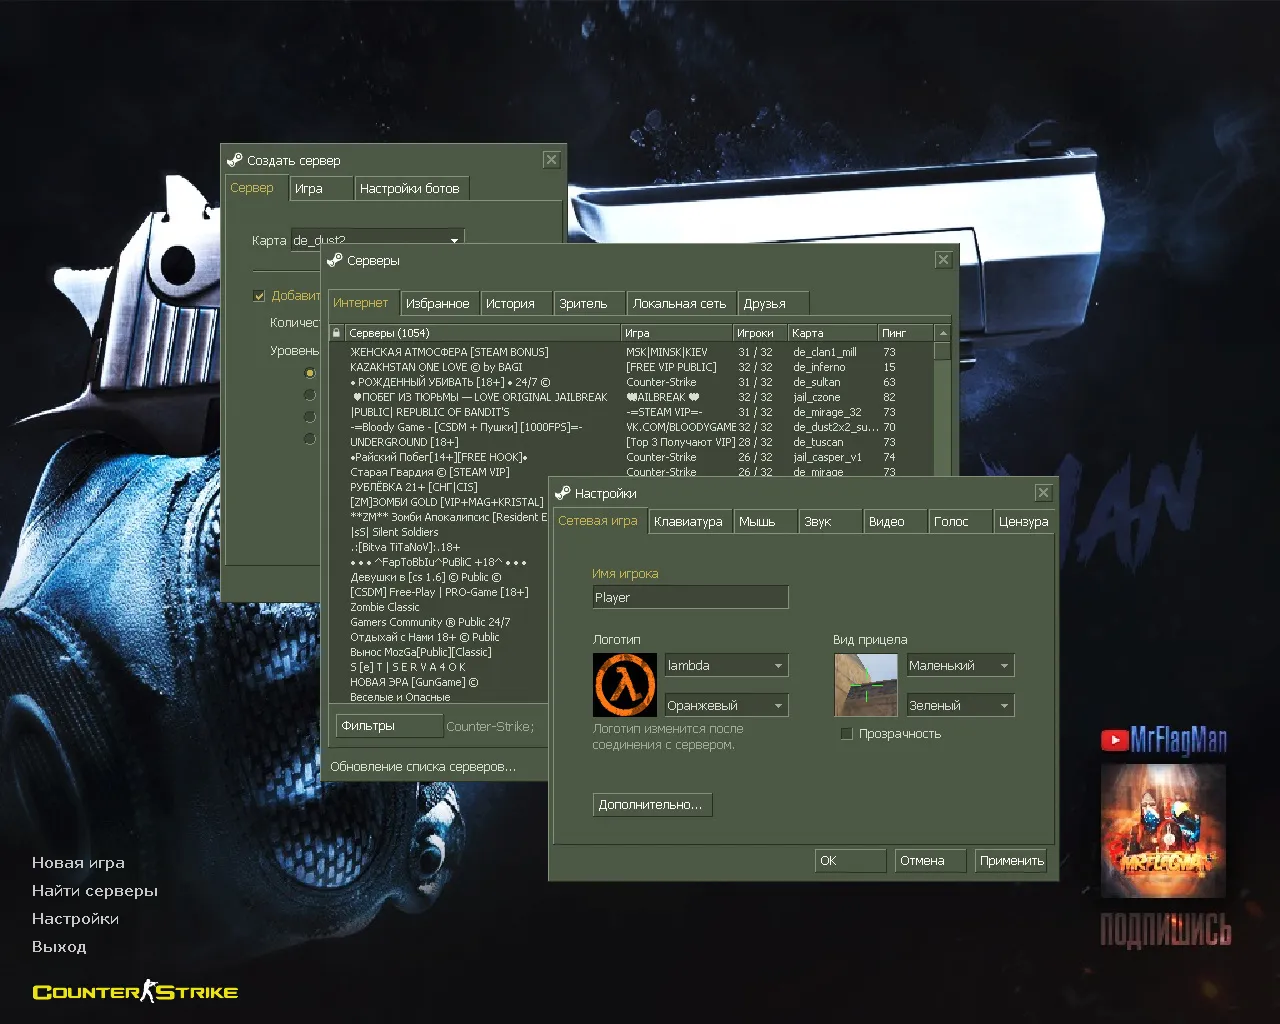The image size is (1280, 1024).
Task: Toggle the Добавить checkbox in Создать сервер
Action: 259,296
